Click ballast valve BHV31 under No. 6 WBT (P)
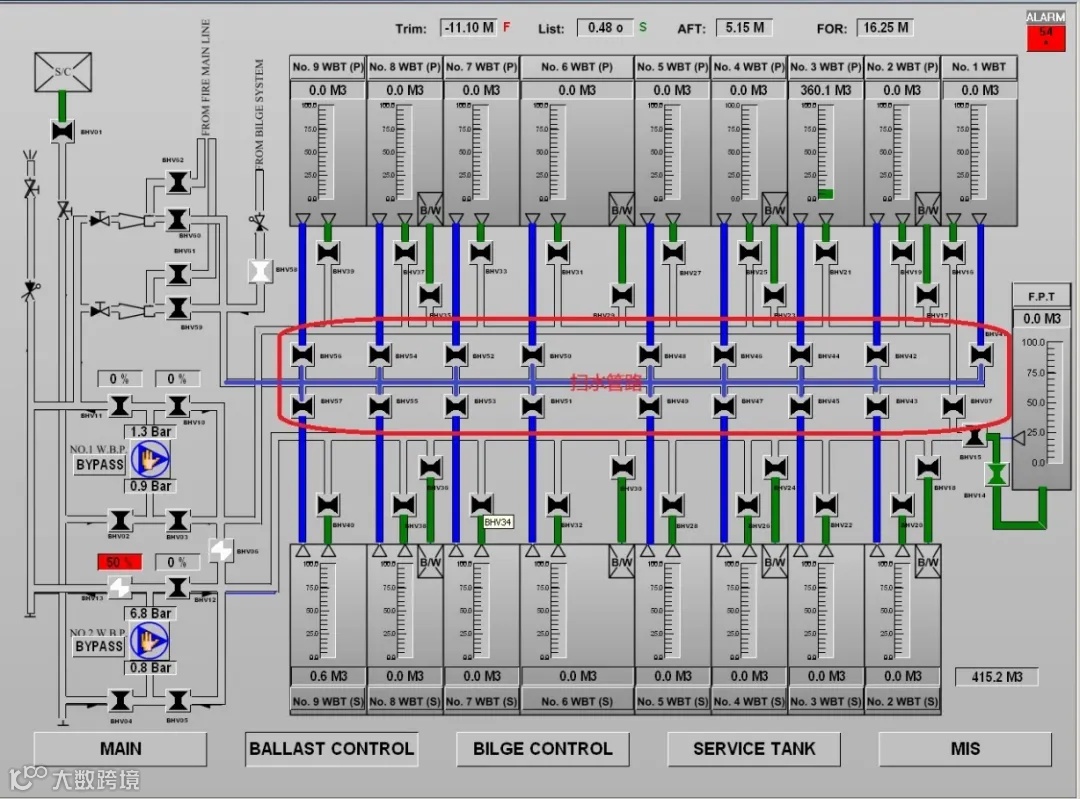Image resolution: width=1080 pixels, height=799 pixels. click(558, 252)
